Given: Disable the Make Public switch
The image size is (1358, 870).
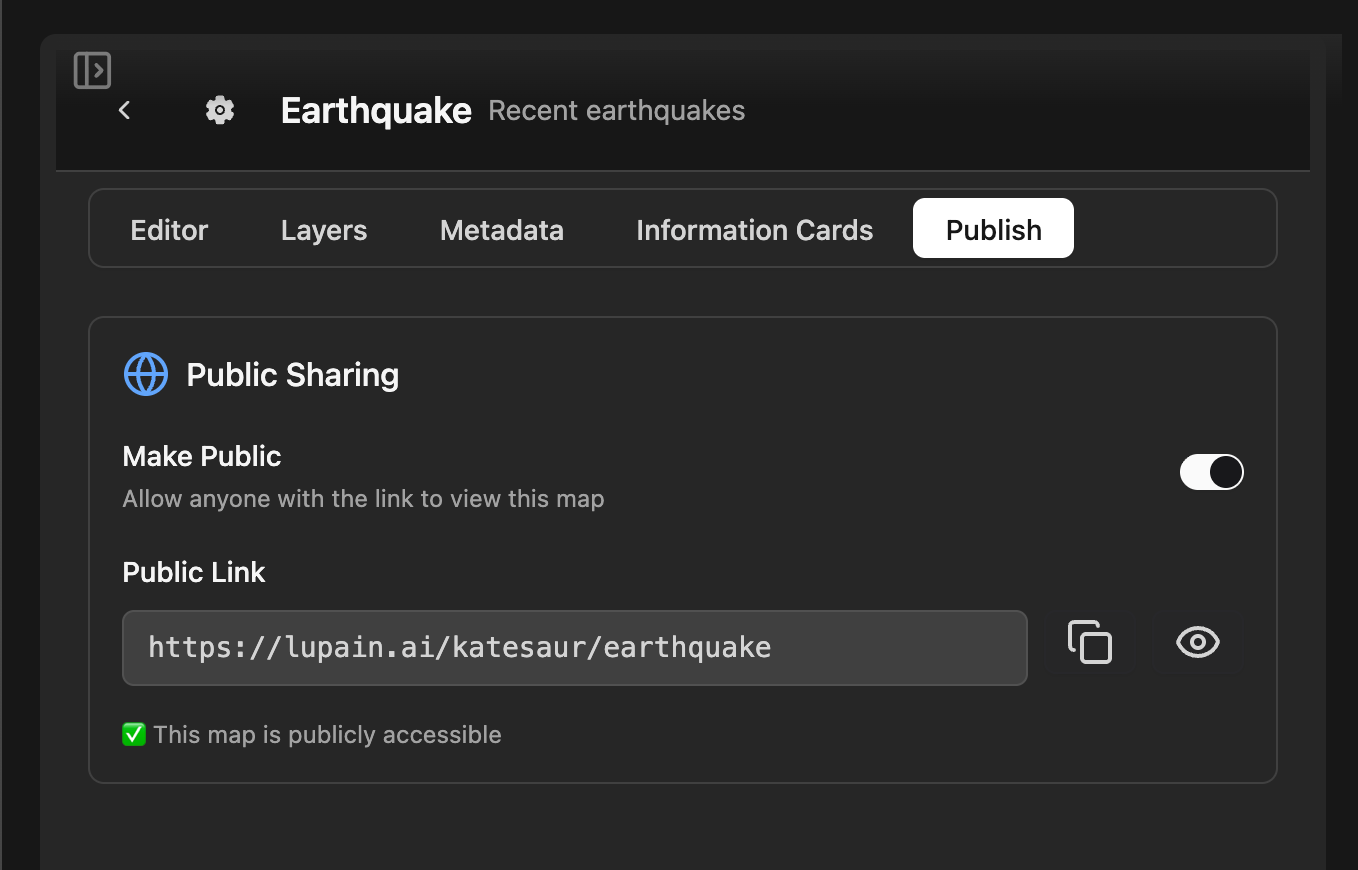Looking at the screenshot, I should (x=1211, y=472).
